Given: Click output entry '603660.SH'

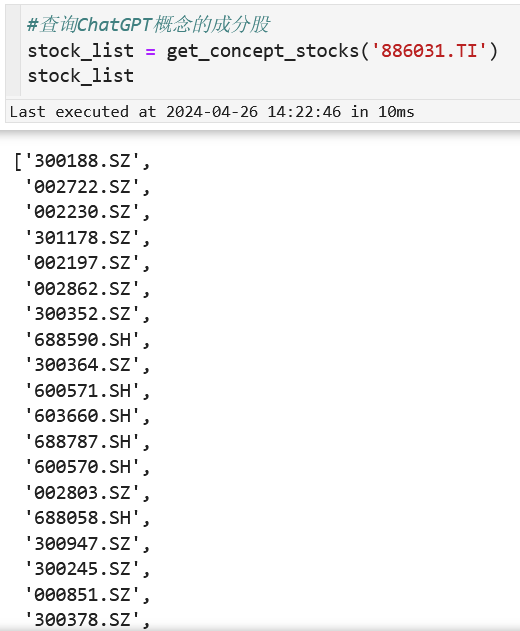Looking at the screenshot, I should tap(82, 416).
